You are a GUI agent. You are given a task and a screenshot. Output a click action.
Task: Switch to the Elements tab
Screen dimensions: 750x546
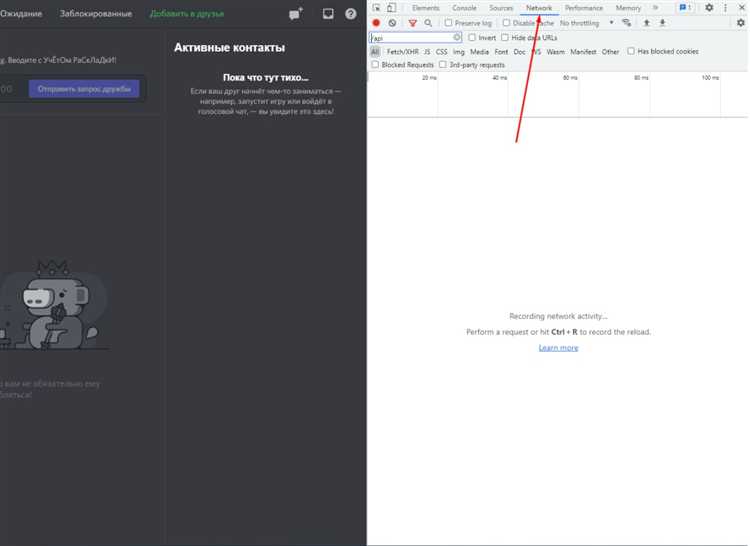(425, 8)
